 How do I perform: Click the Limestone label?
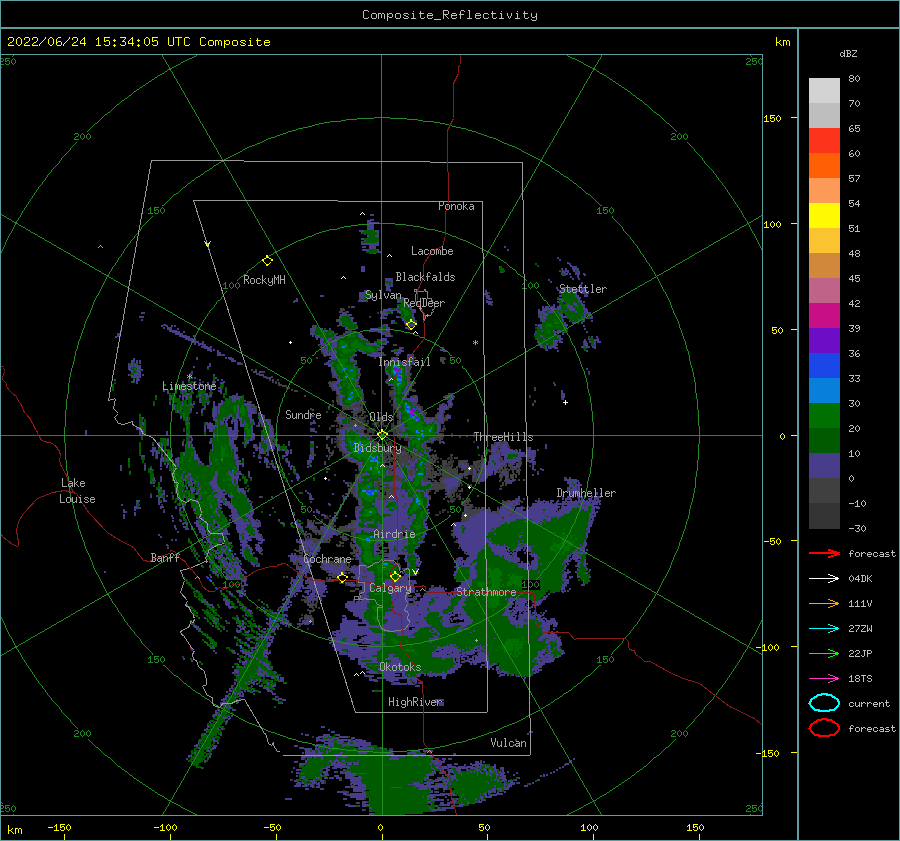click(x=189, y=386)
